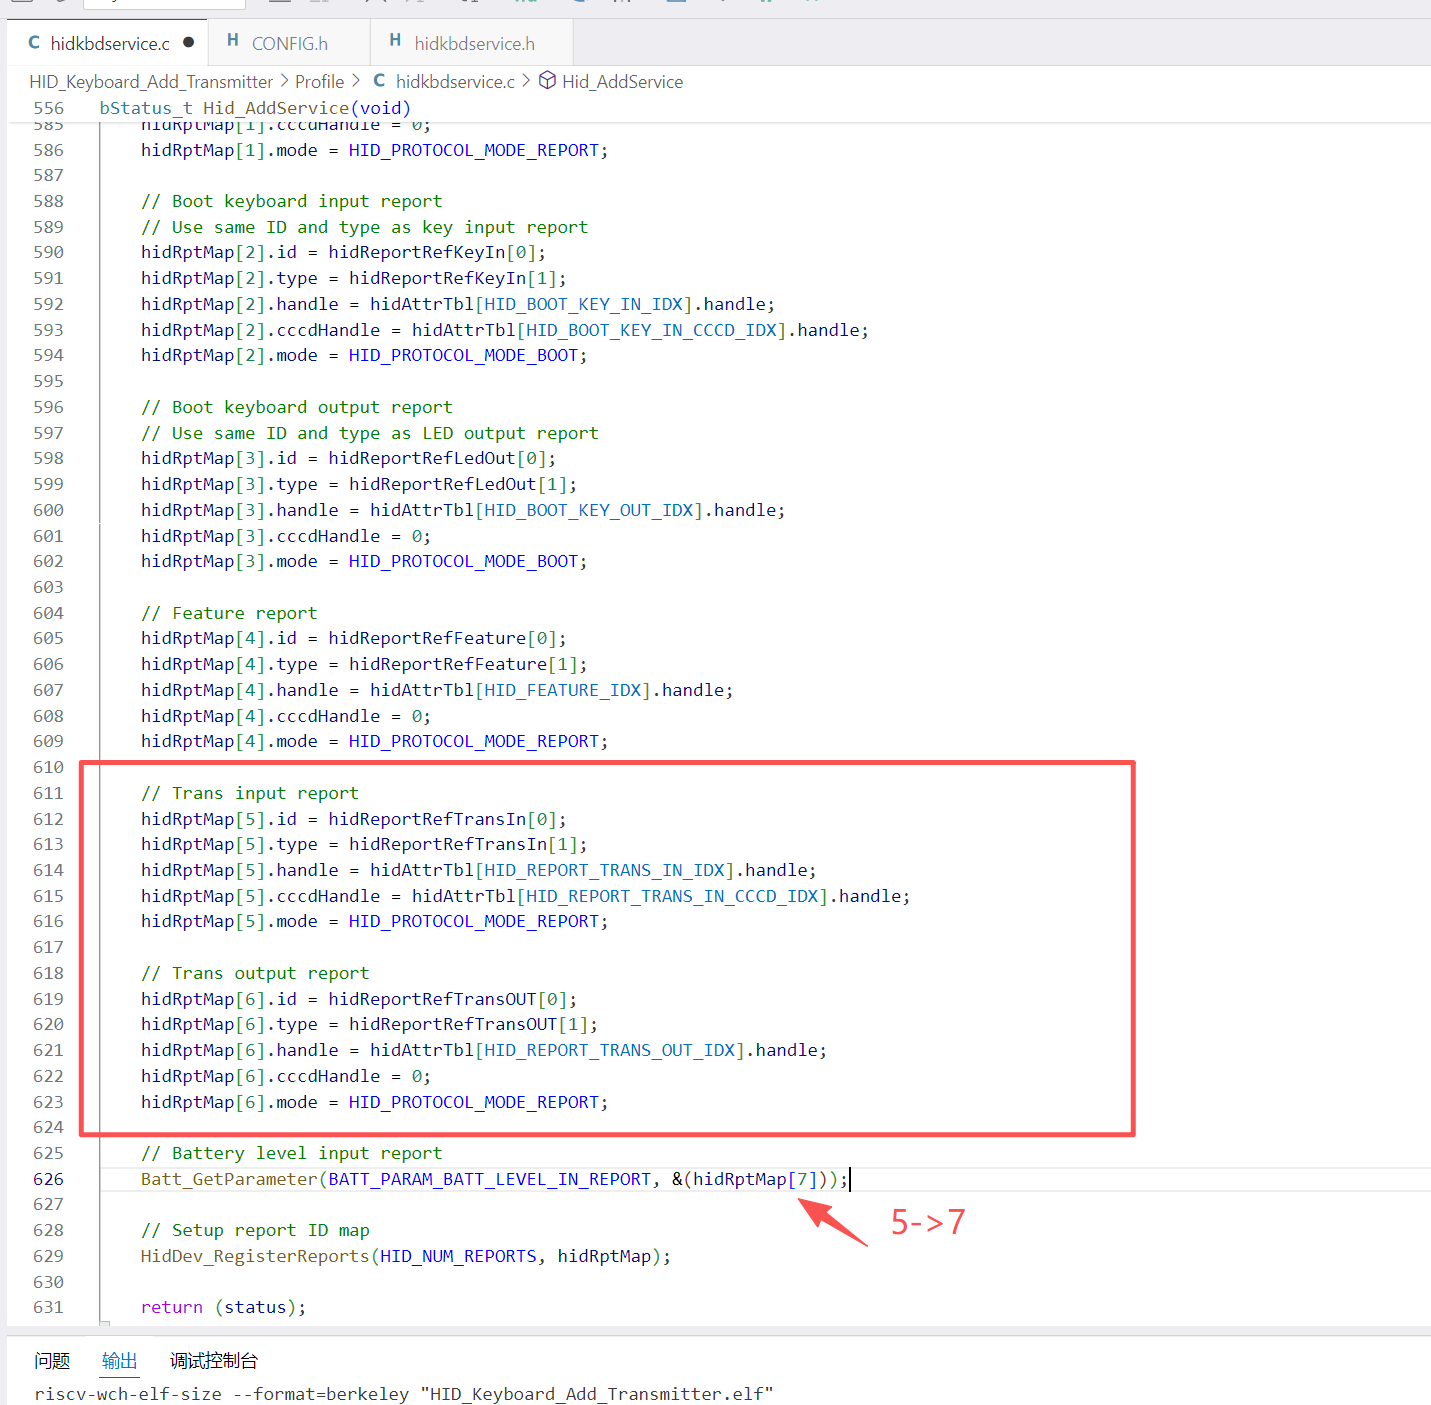Click line number 588 in the gutter
Image resolution: width=1431 pixels, height=1405 pixels.
pos(48,201)
